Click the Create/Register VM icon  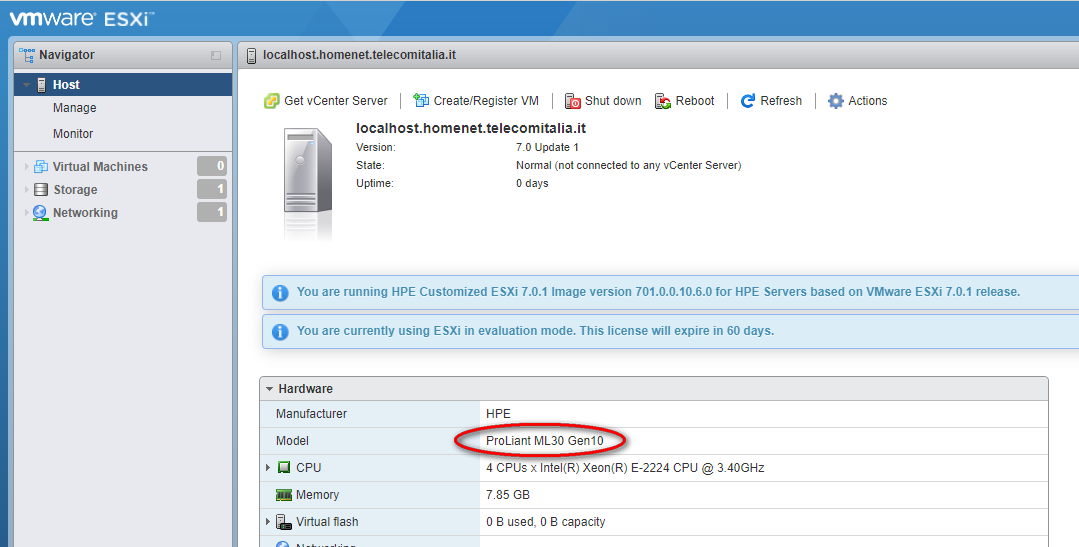[421, 101]
